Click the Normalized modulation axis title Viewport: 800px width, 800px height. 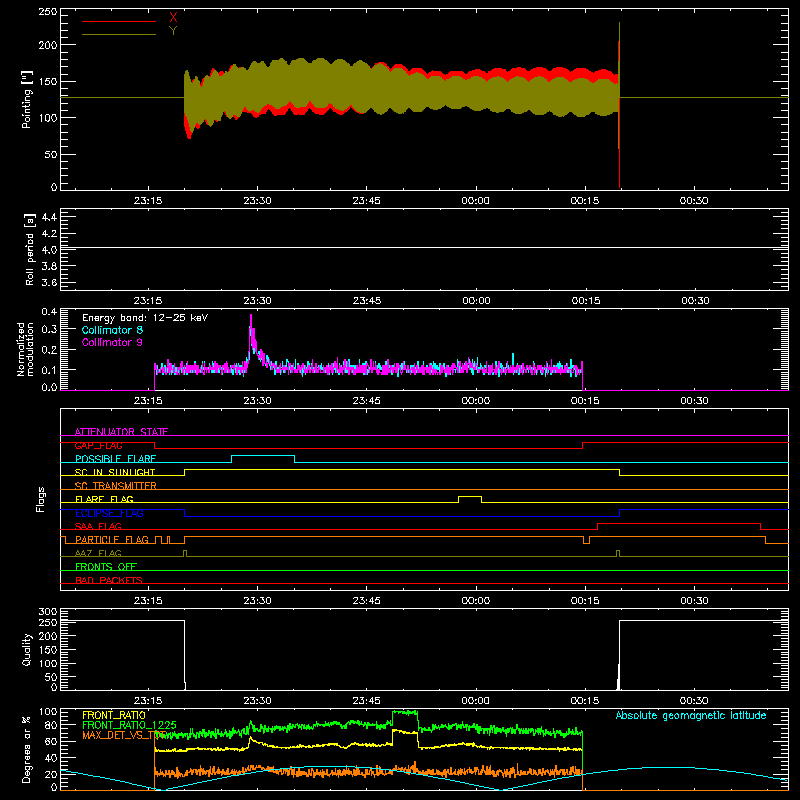[26, 349]
